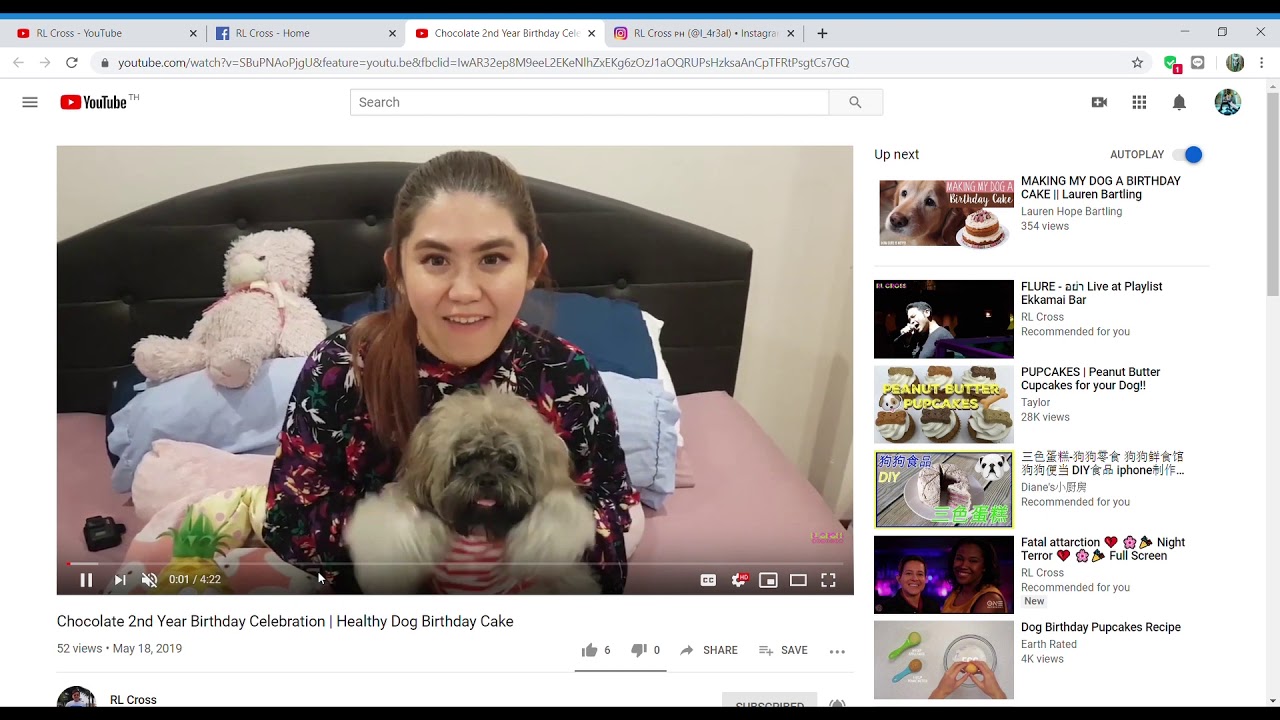Unmute the video player volume
This screenshot has width=1280, height=720.
click(150, 580)
